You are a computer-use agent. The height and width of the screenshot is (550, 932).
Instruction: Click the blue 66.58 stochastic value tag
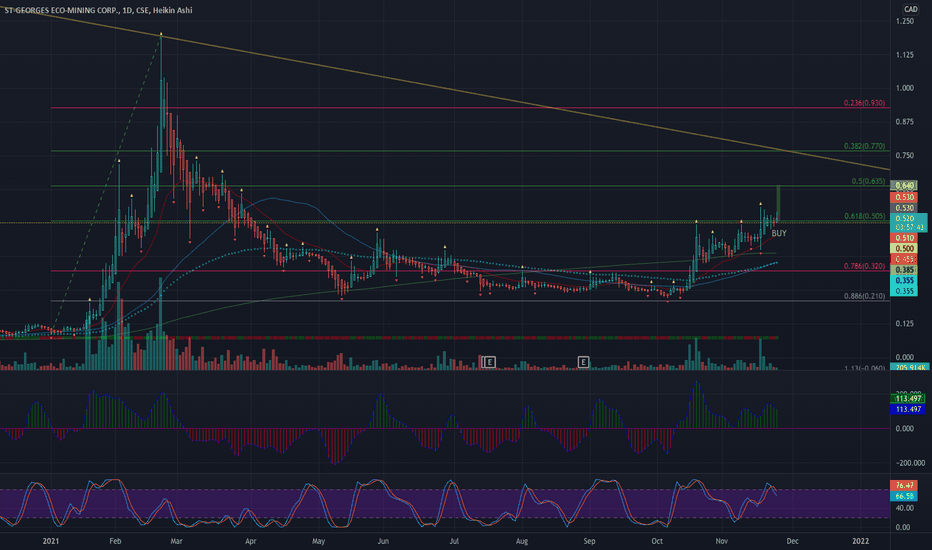click(904, 496)
